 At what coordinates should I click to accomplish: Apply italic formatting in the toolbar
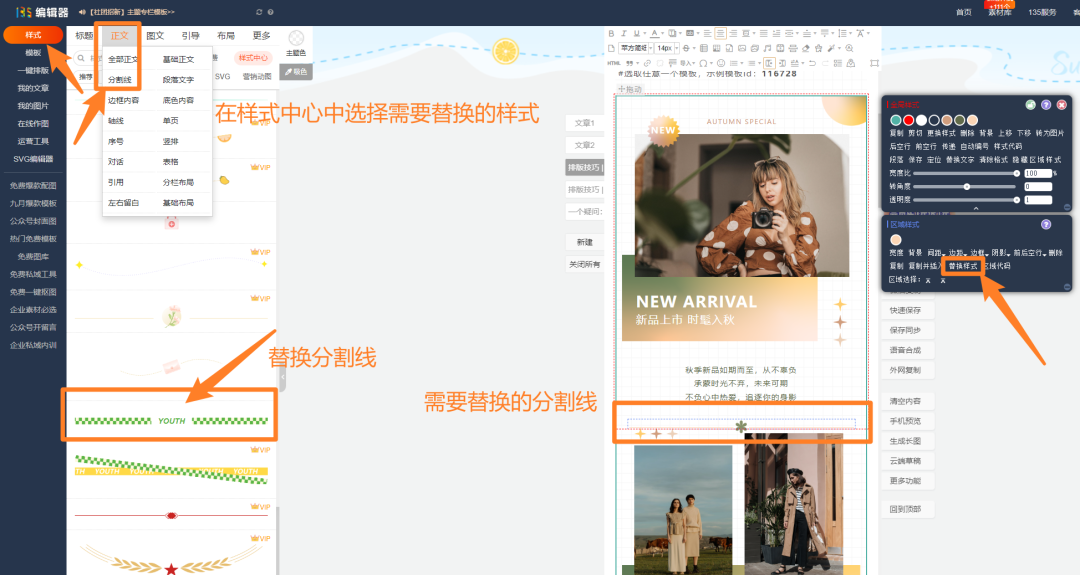pyautogui.click(x=623, y=33)
